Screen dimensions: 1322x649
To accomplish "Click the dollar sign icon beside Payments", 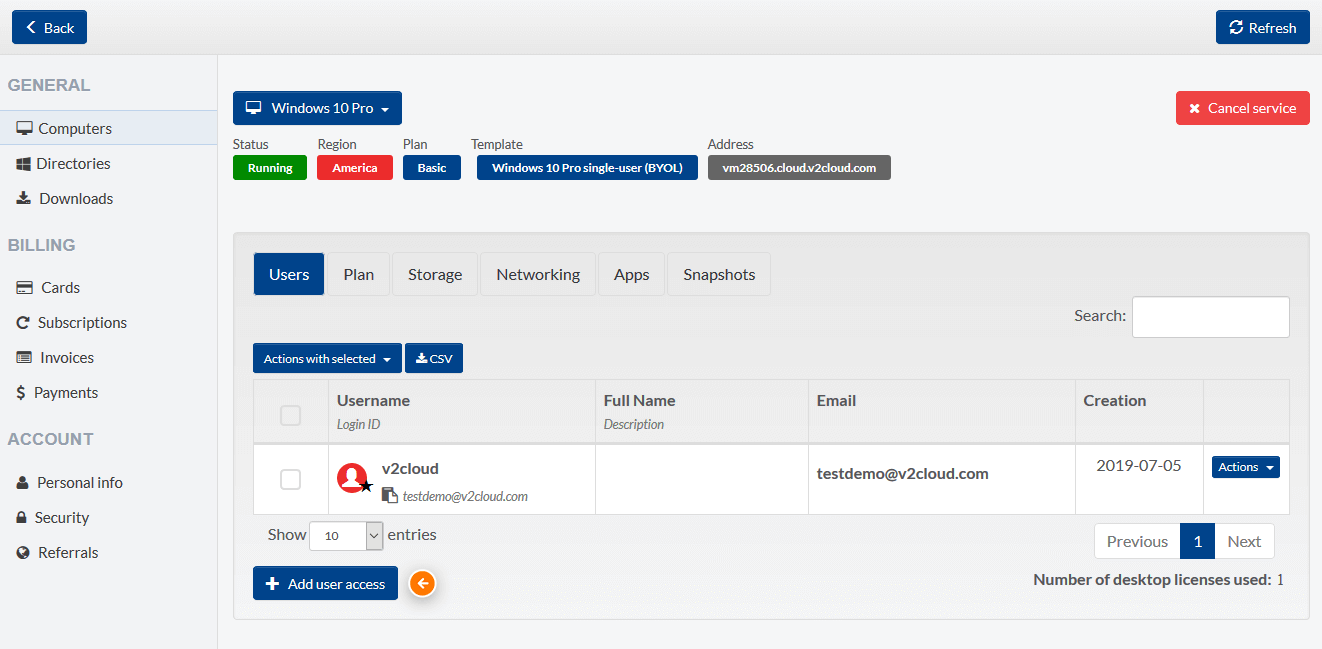I will (x=21, y=393).
